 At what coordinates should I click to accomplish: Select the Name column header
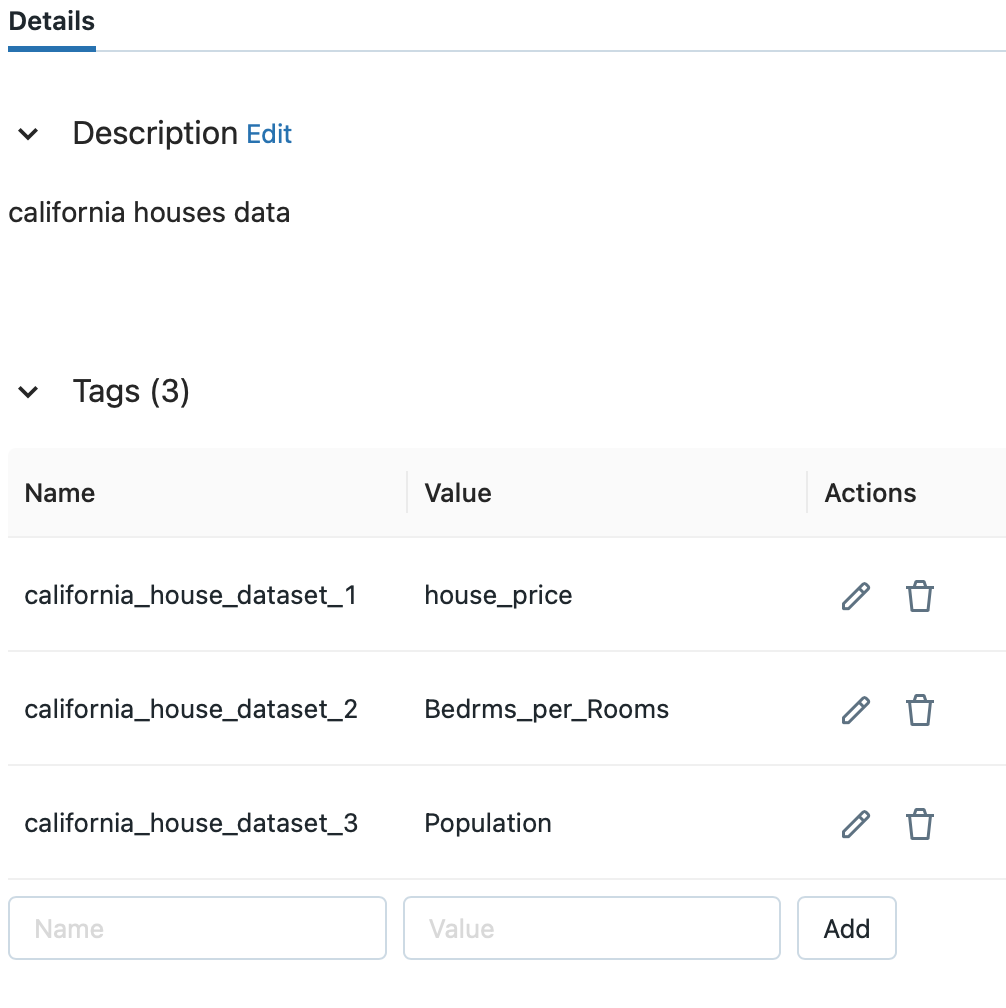click(60, 493)
